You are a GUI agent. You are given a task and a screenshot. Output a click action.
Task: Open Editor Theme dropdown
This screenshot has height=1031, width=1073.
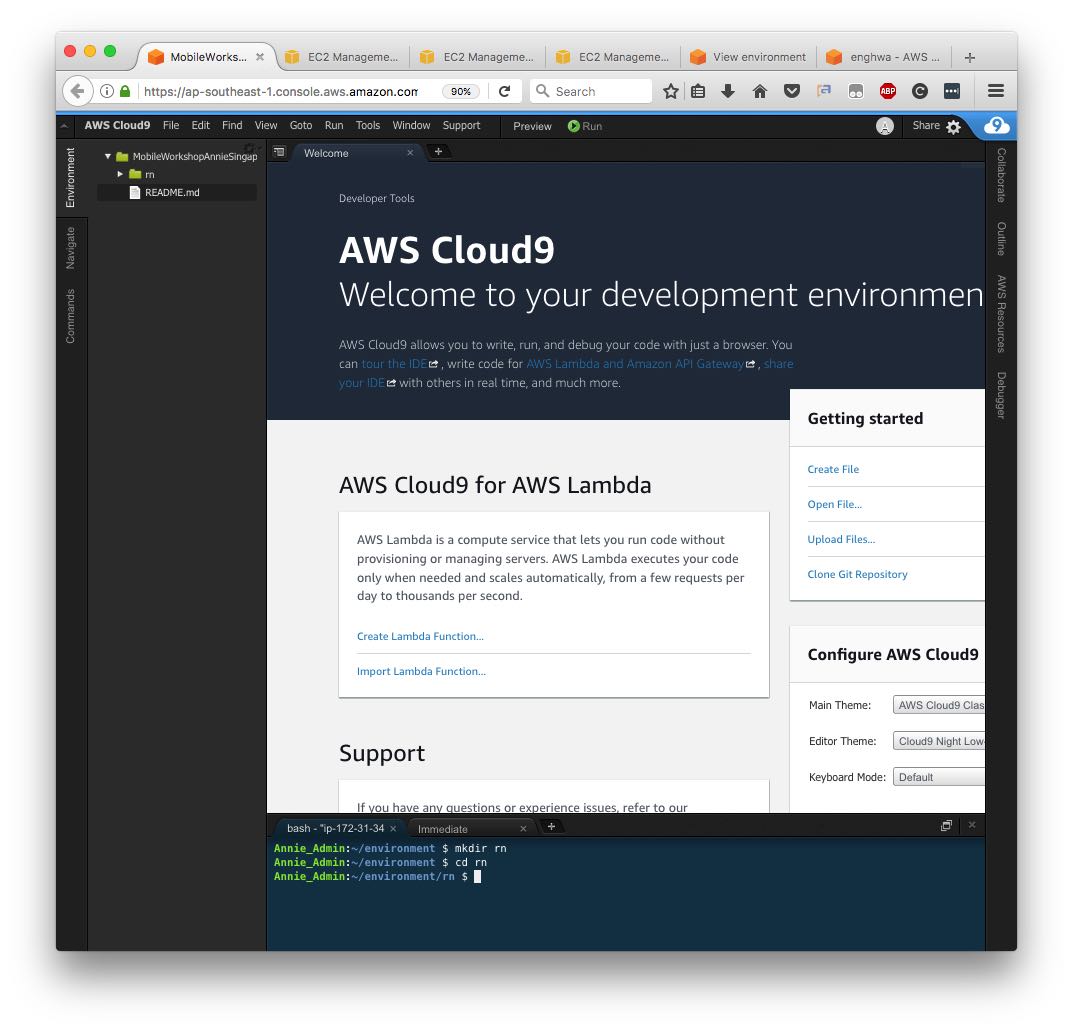click(938, 741)
